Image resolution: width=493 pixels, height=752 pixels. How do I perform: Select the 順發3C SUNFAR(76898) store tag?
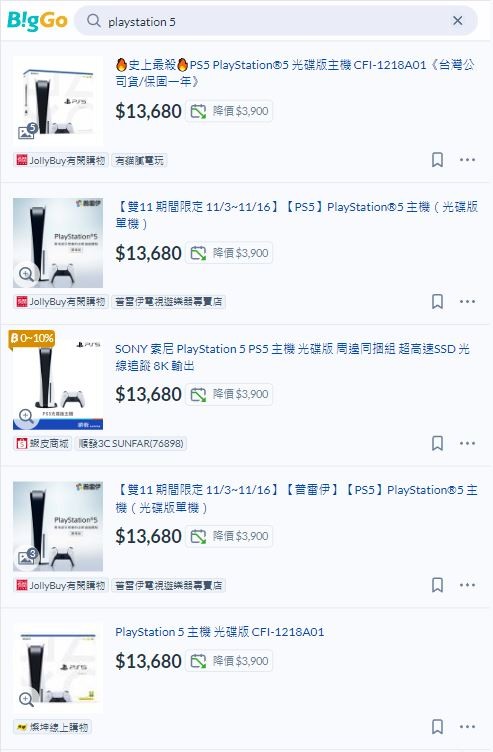131,444
